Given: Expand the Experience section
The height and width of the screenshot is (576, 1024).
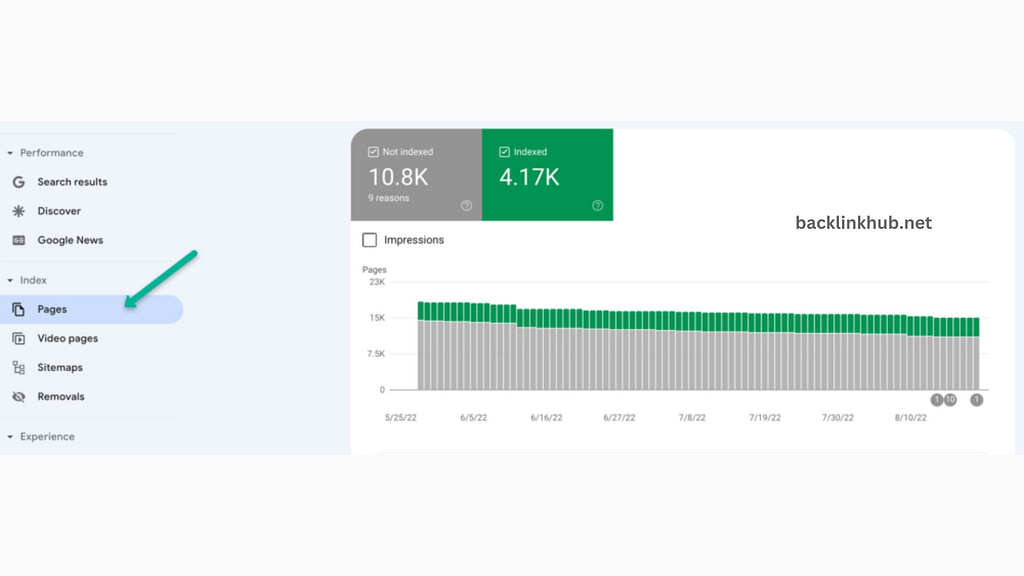Looking at the screenshot, I should [x=9, y=436].
